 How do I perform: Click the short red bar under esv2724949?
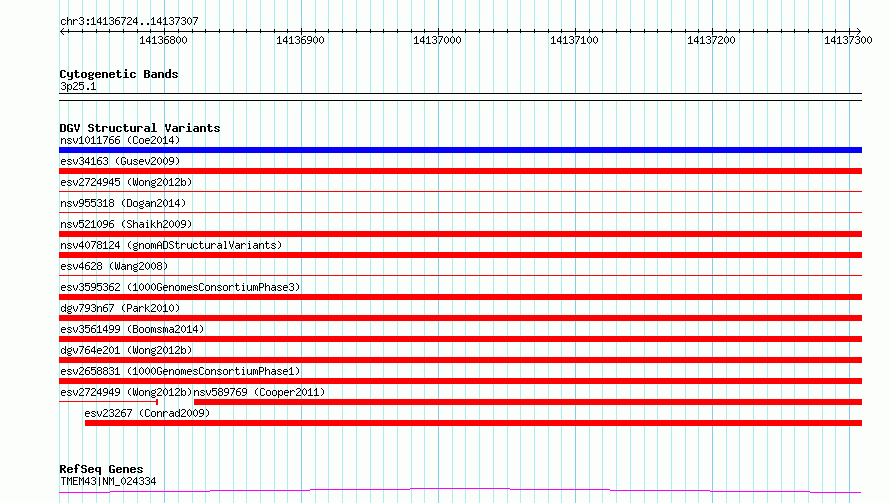pyautogui.click(x=108, y=402)
